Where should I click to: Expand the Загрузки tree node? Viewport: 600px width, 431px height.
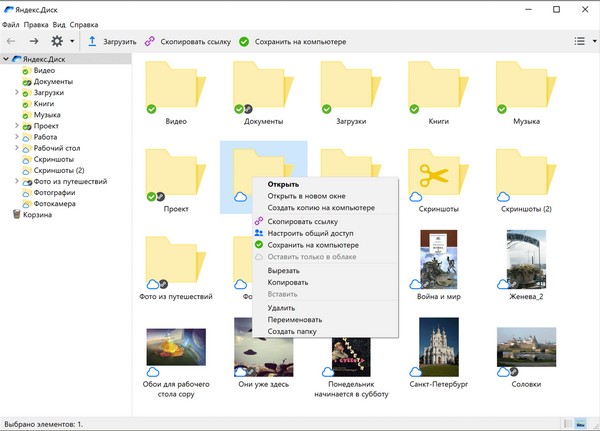point(16,92)
